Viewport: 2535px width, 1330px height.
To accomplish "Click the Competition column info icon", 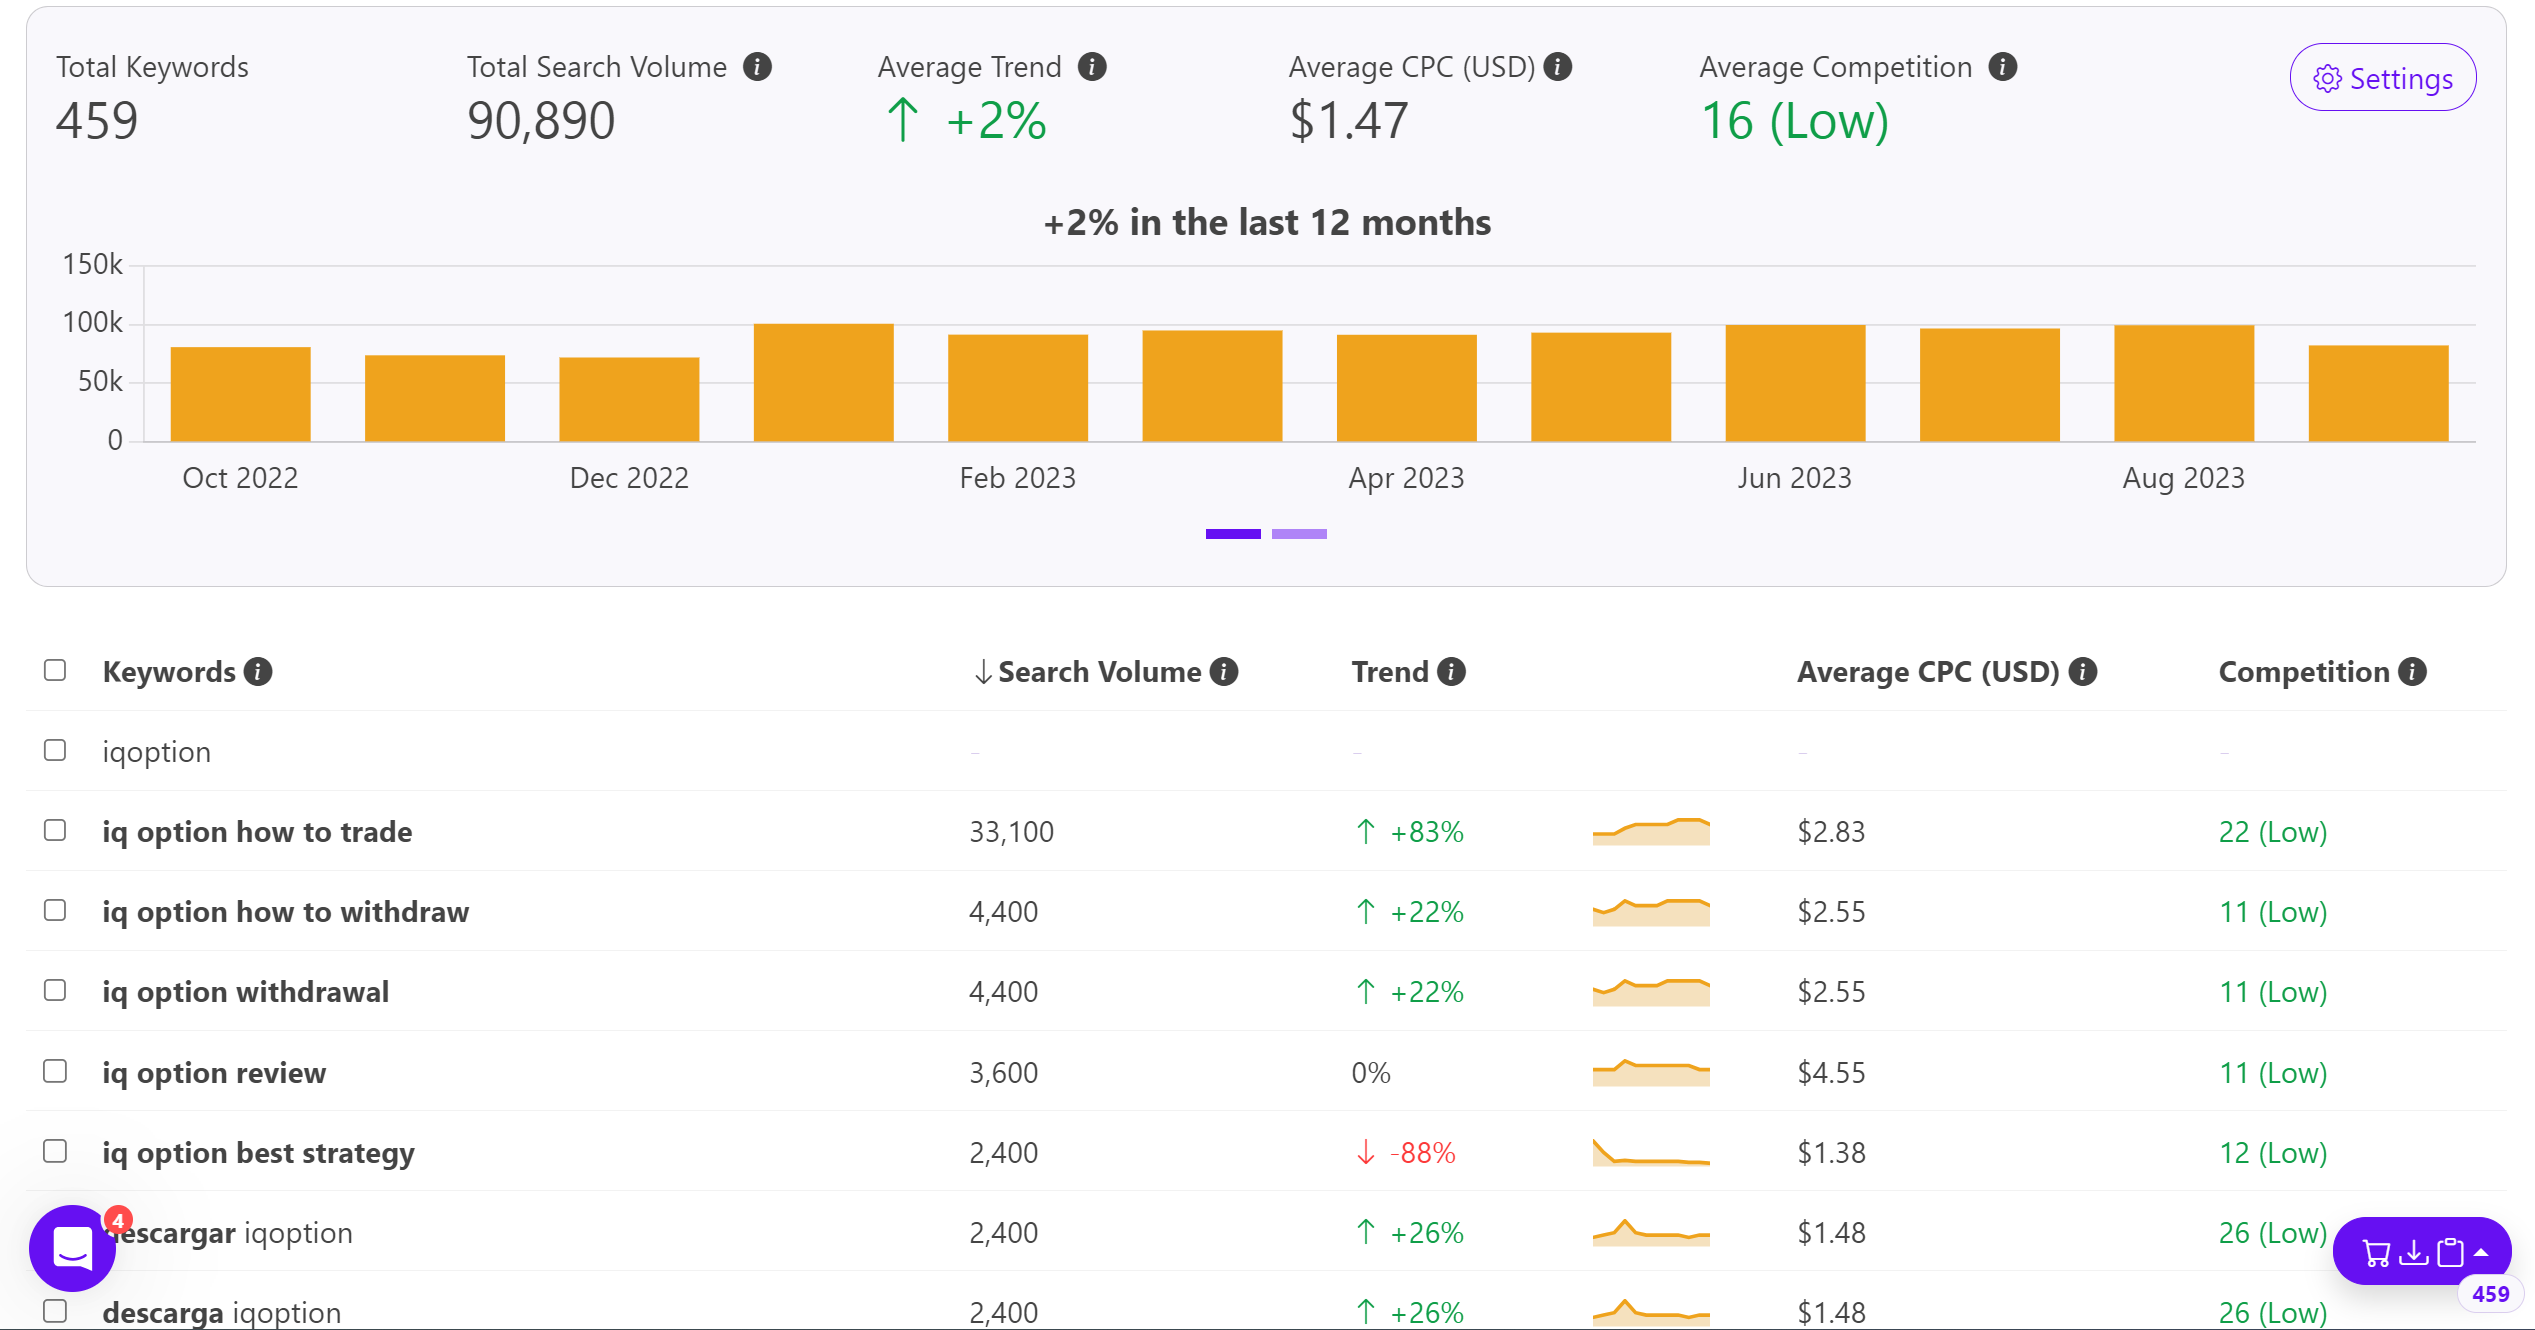I will (x=2412, y=672).
